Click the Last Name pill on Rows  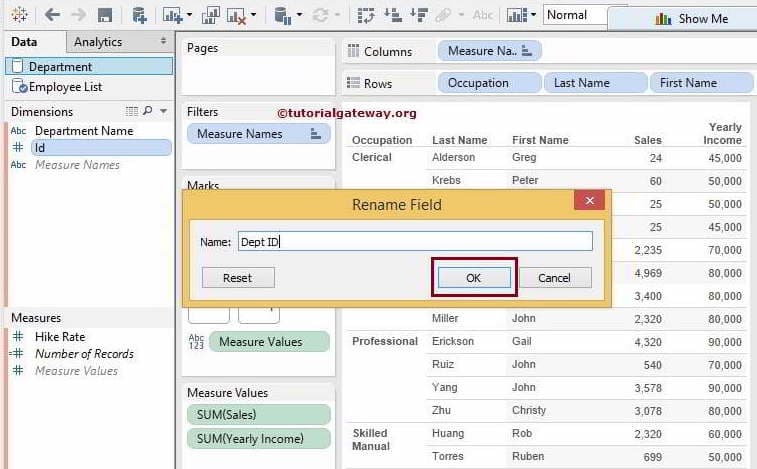(595, 83)
